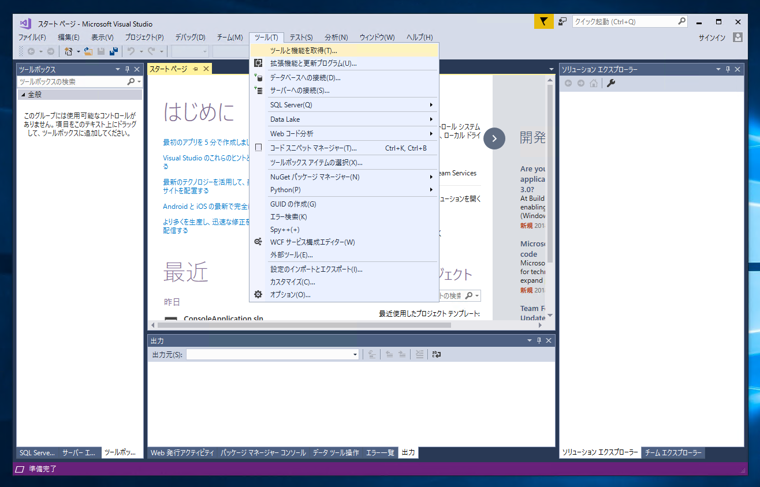Open the 出力元(S) combo box
Image resolution: width=760 pixels, height=487 pixels.
[x=273, y=355]
